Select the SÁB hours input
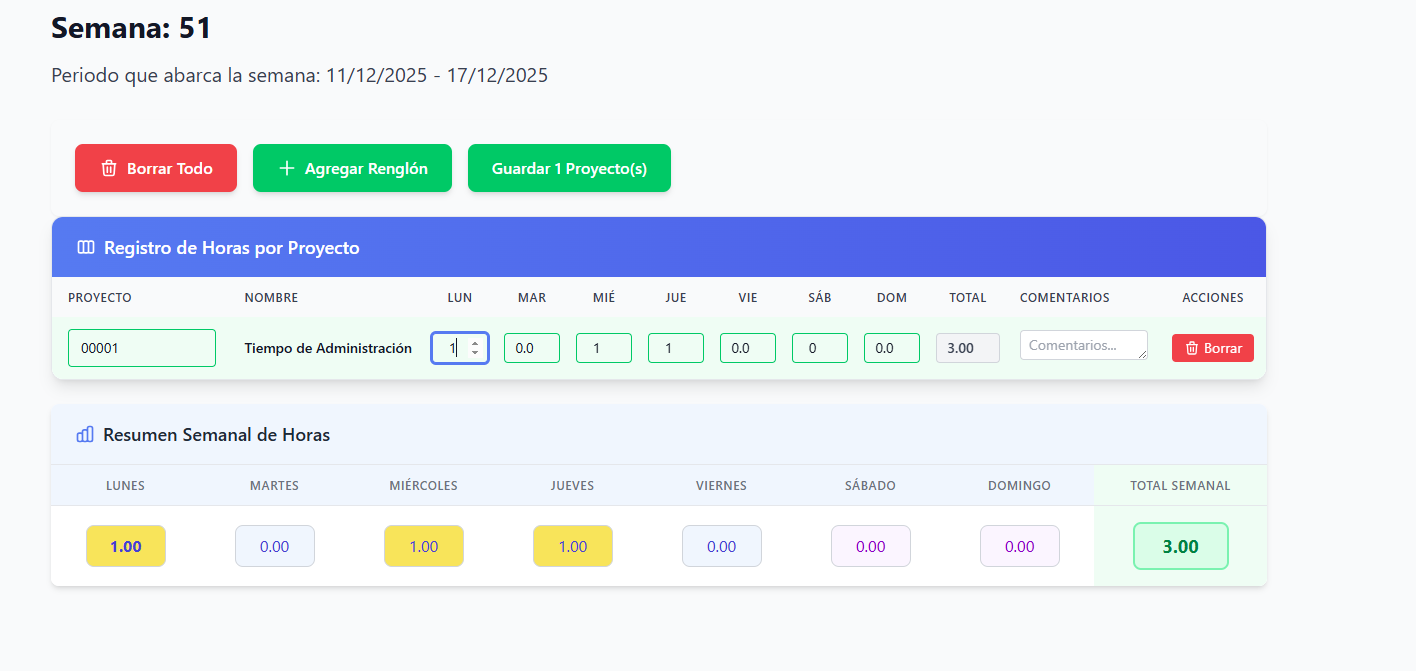1416x671 pixels. point(819,348)
